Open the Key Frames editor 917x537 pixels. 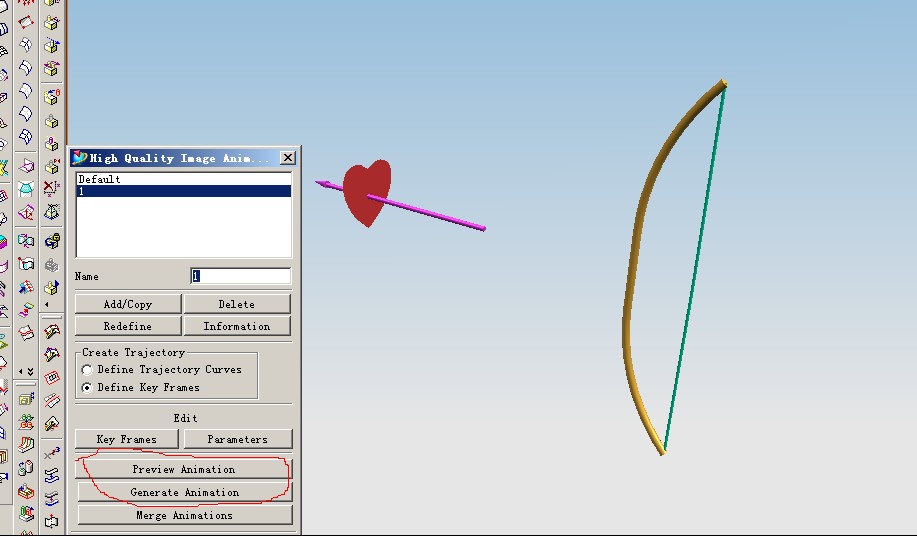(127, 439)
